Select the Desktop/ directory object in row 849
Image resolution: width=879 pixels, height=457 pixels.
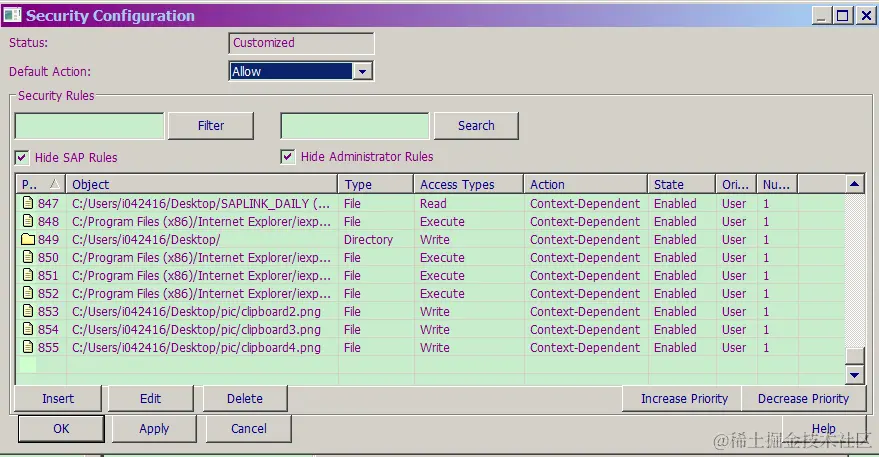tap(146, 239)
